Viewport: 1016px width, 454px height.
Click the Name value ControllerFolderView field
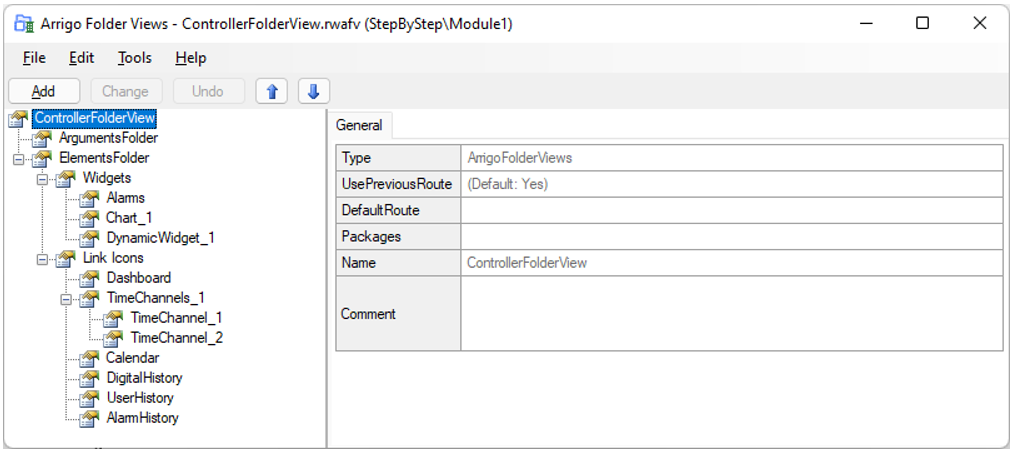[732, 263]
